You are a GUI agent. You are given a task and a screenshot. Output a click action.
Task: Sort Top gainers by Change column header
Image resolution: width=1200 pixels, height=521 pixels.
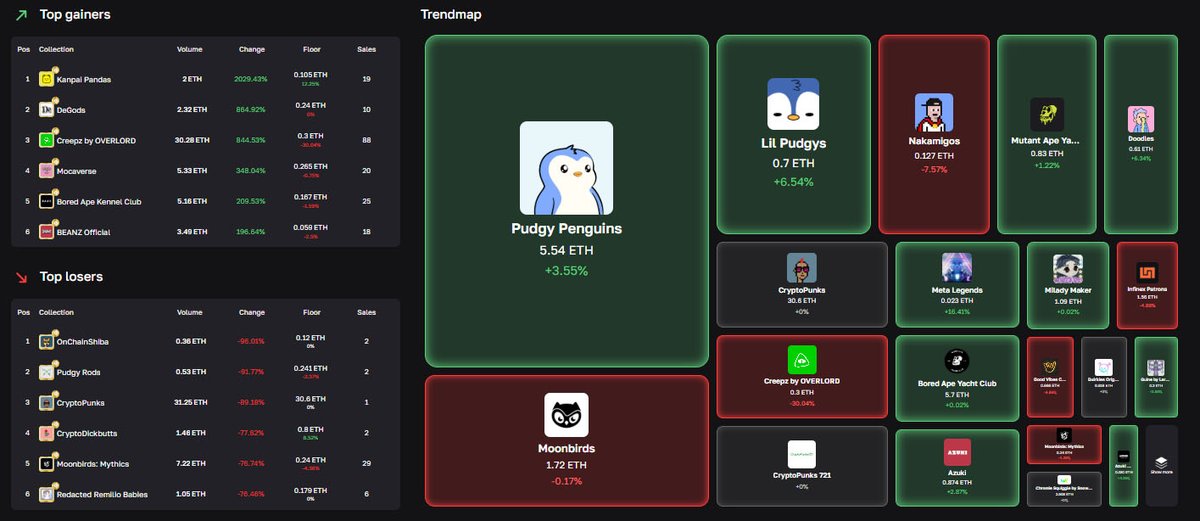[252, 49]
